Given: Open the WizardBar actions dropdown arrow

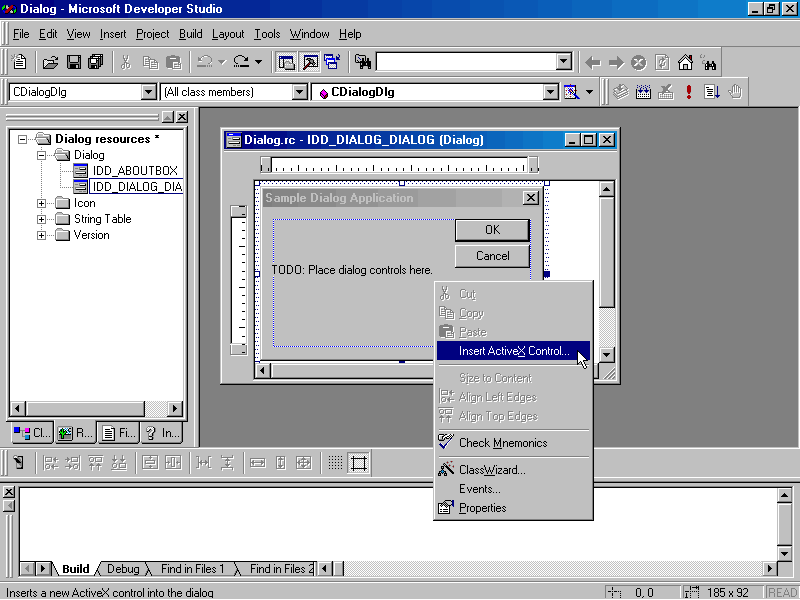Looking at the screenshot, I should [589, 92].
